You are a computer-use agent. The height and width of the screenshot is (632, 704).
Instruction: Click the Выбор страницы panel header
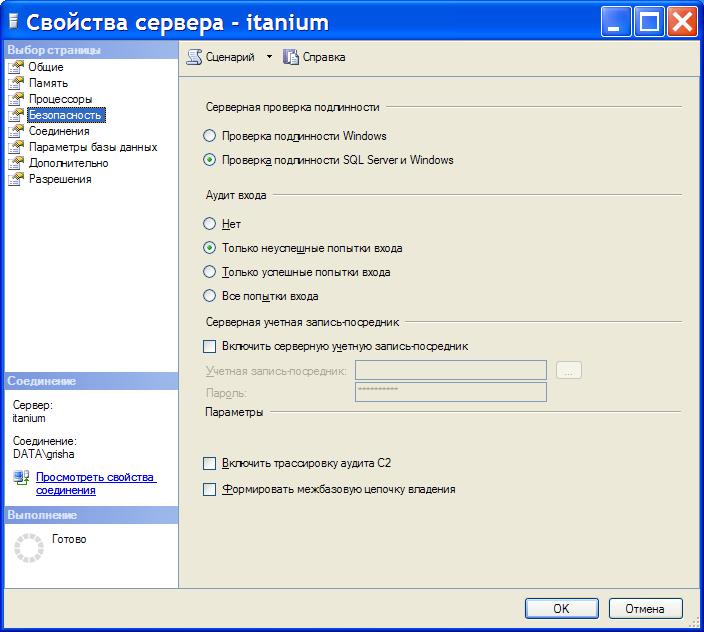(x=91, y=50)
